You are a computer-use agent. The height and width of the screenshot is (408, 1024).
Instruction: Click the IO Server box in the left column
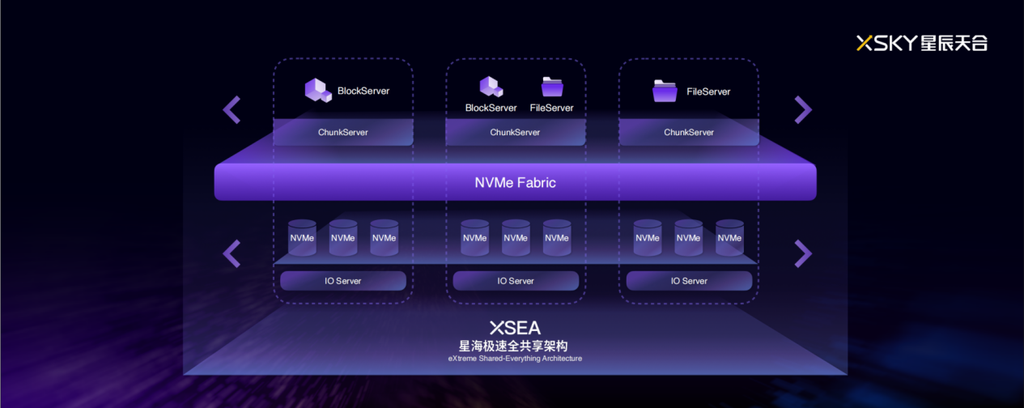343,281
